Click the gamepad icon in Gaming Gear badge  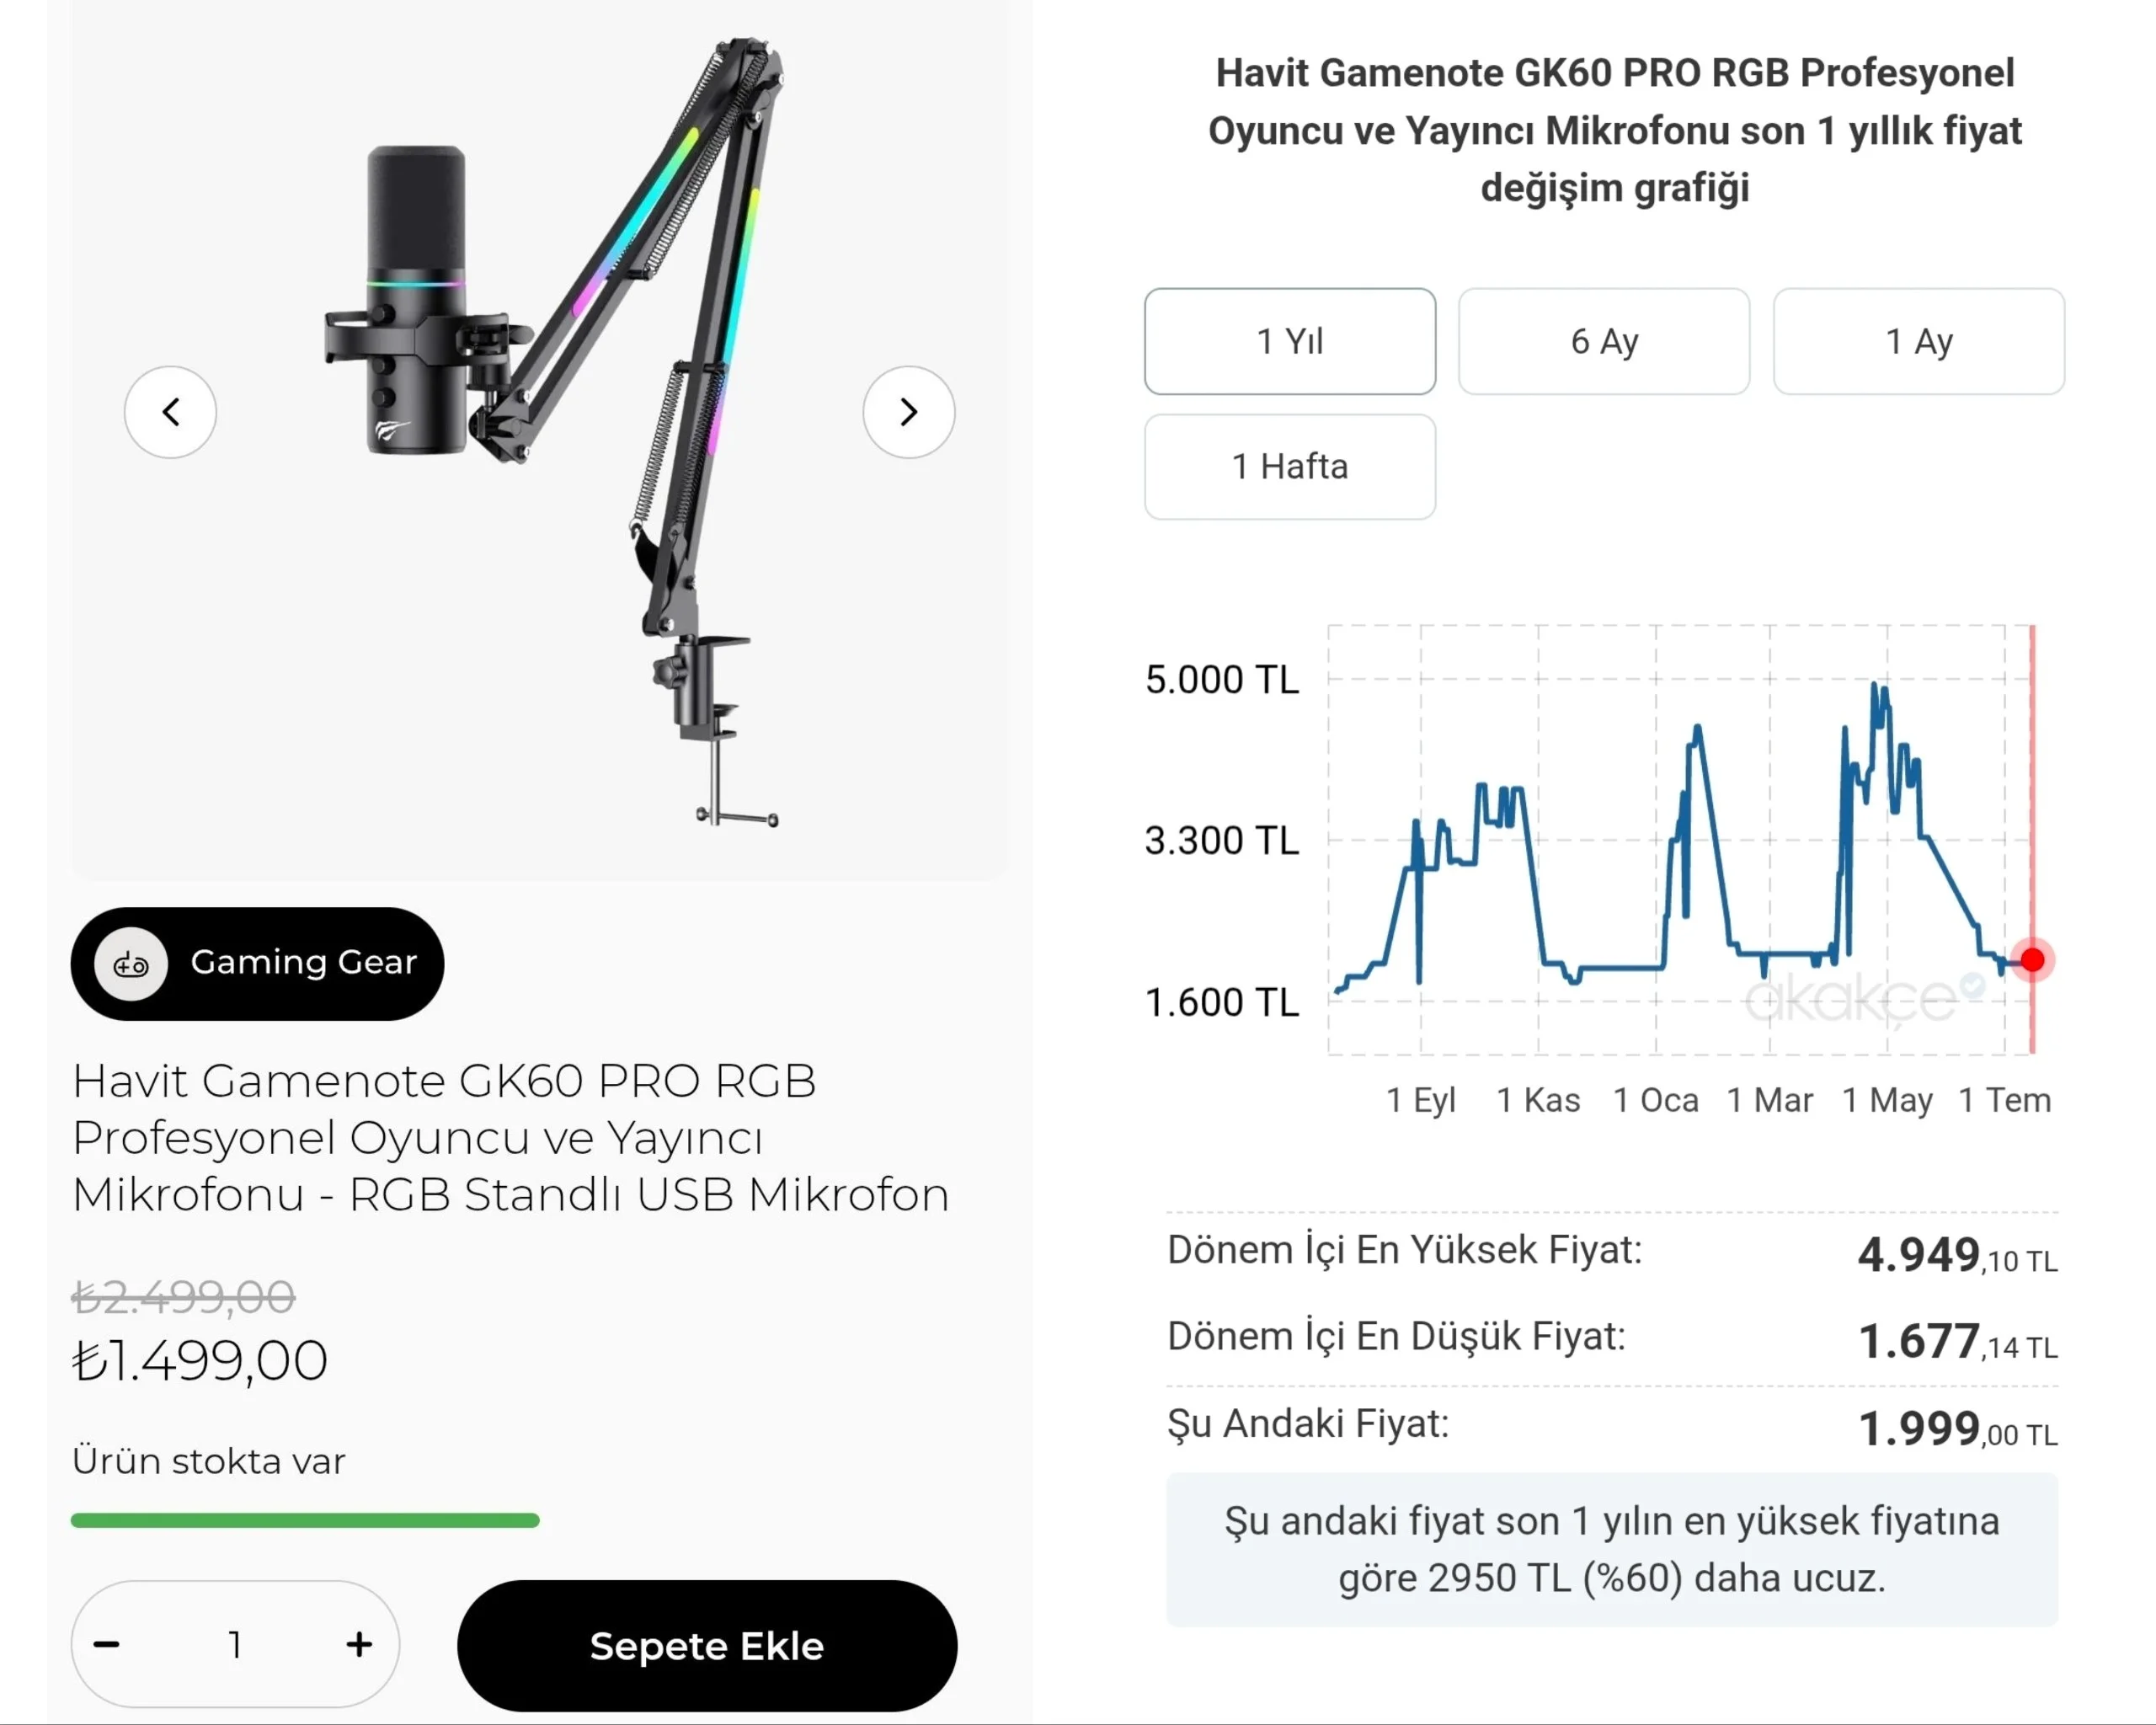(131, 964)
